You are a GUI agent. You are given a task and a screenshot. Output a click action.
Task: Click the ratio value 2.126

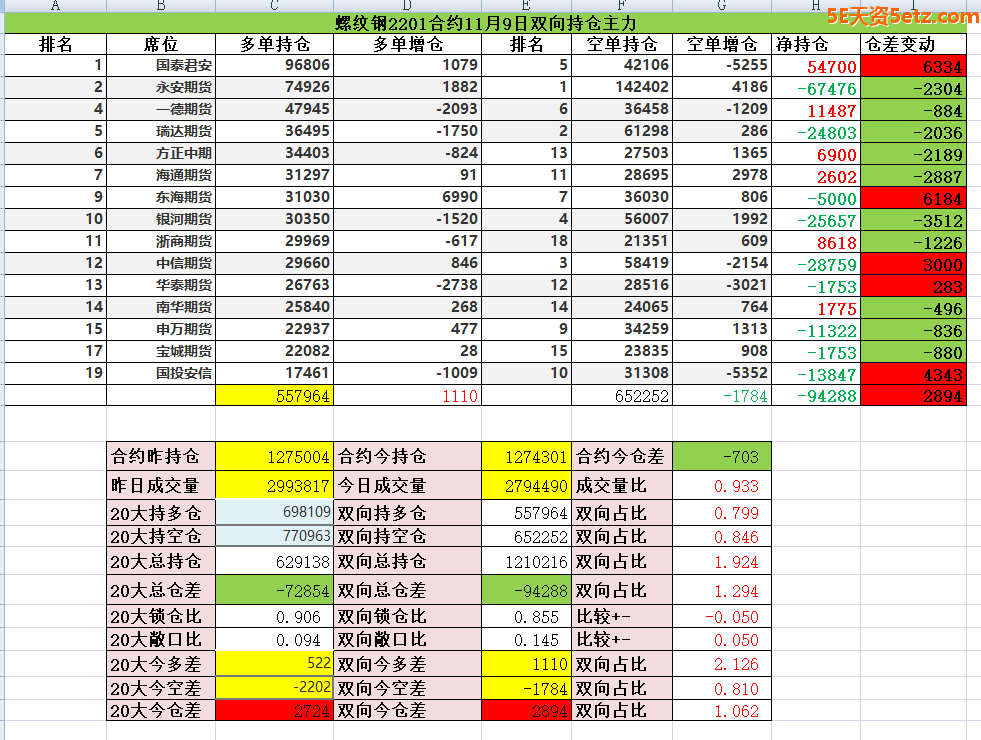[x=722, y=664]
